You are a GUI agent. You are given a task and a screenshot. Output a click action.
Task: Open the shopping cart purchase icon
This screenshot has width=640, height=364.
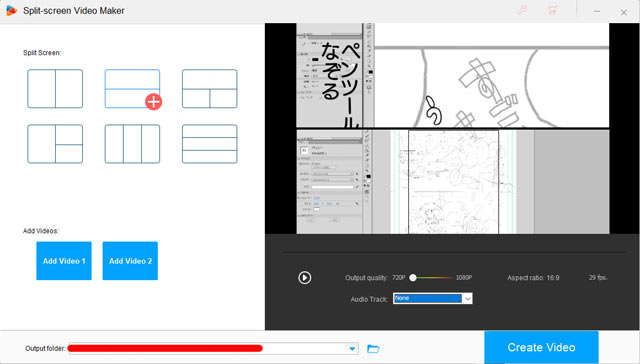pyautogui.click(x=552, y=11)
